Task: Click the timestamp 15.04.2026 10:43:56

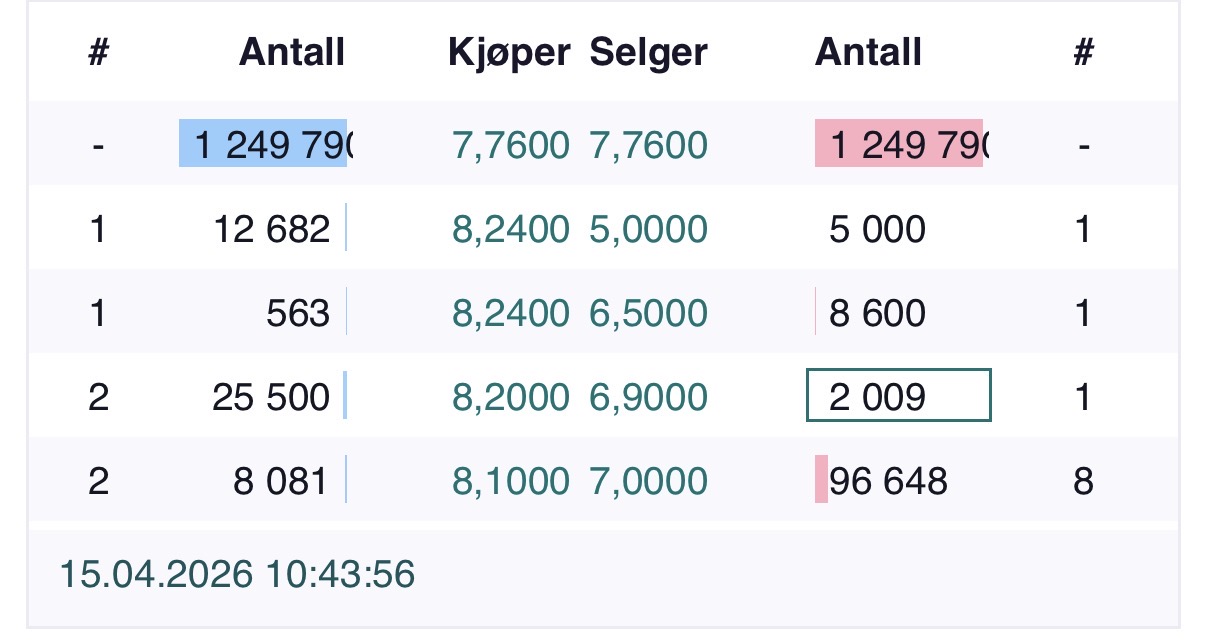Action: [x=237, y=575]
